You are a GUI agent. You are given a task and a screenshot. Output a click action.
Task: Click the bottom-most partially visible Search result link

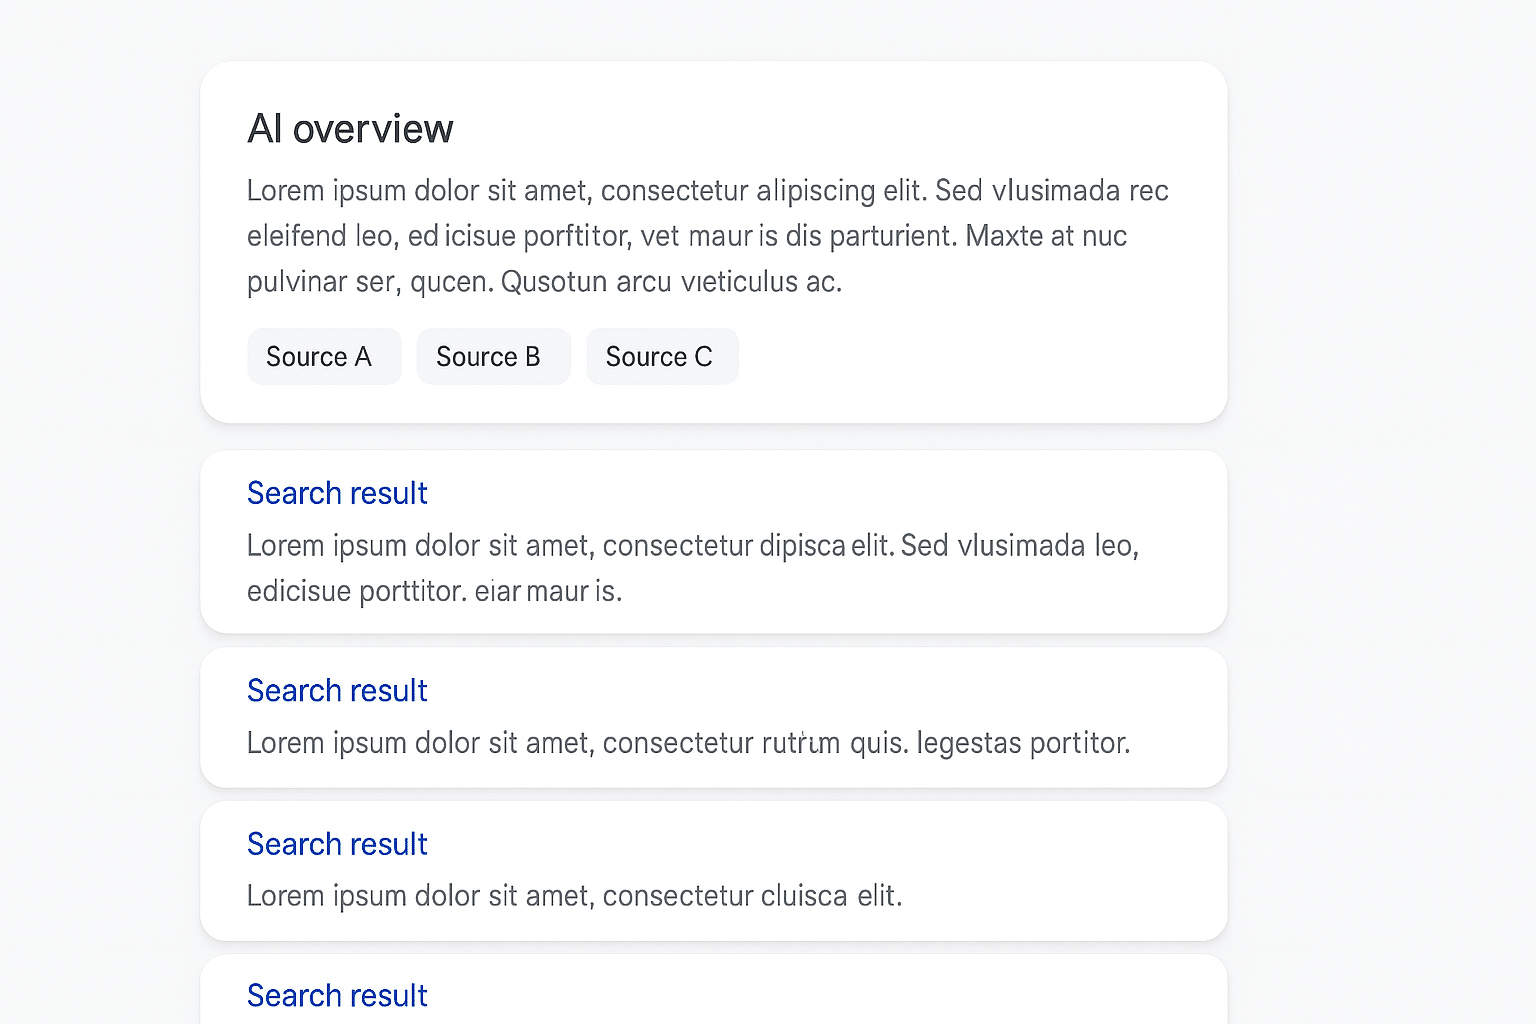coord(337,996)
